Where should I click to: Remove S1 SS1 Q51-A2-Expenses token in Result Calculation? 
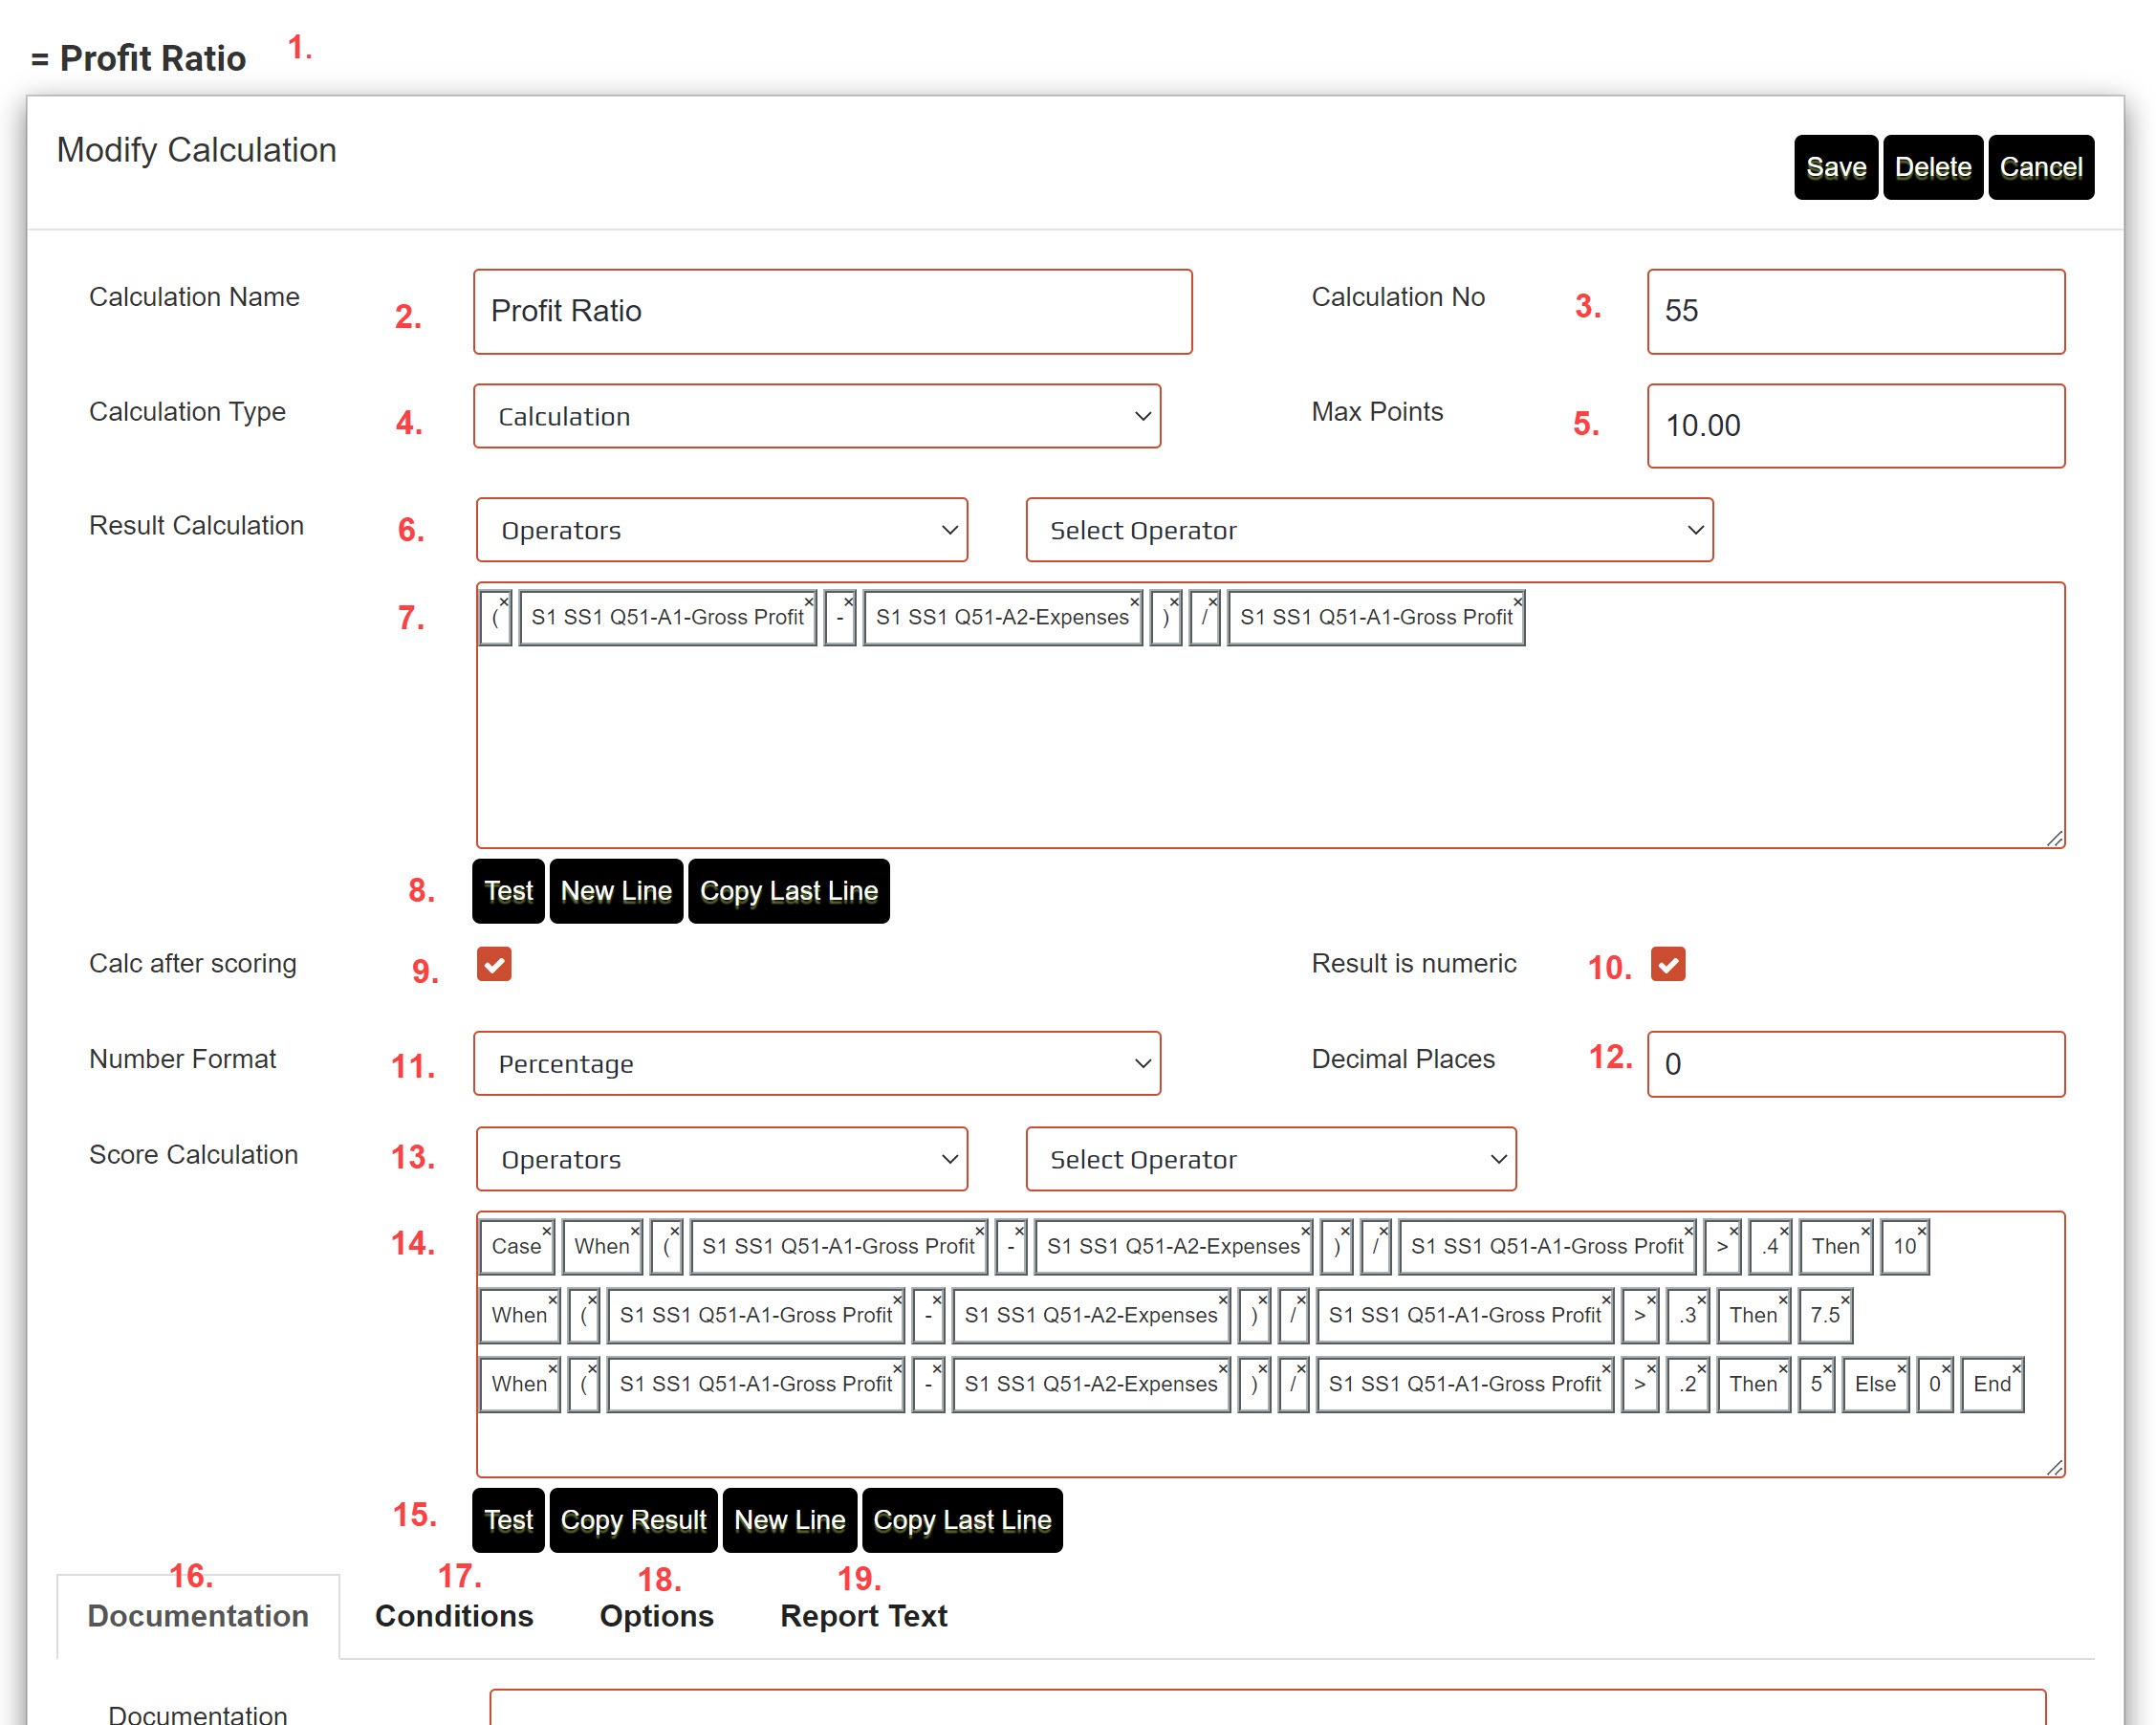pyautogui.click(x=1135, y=602)
